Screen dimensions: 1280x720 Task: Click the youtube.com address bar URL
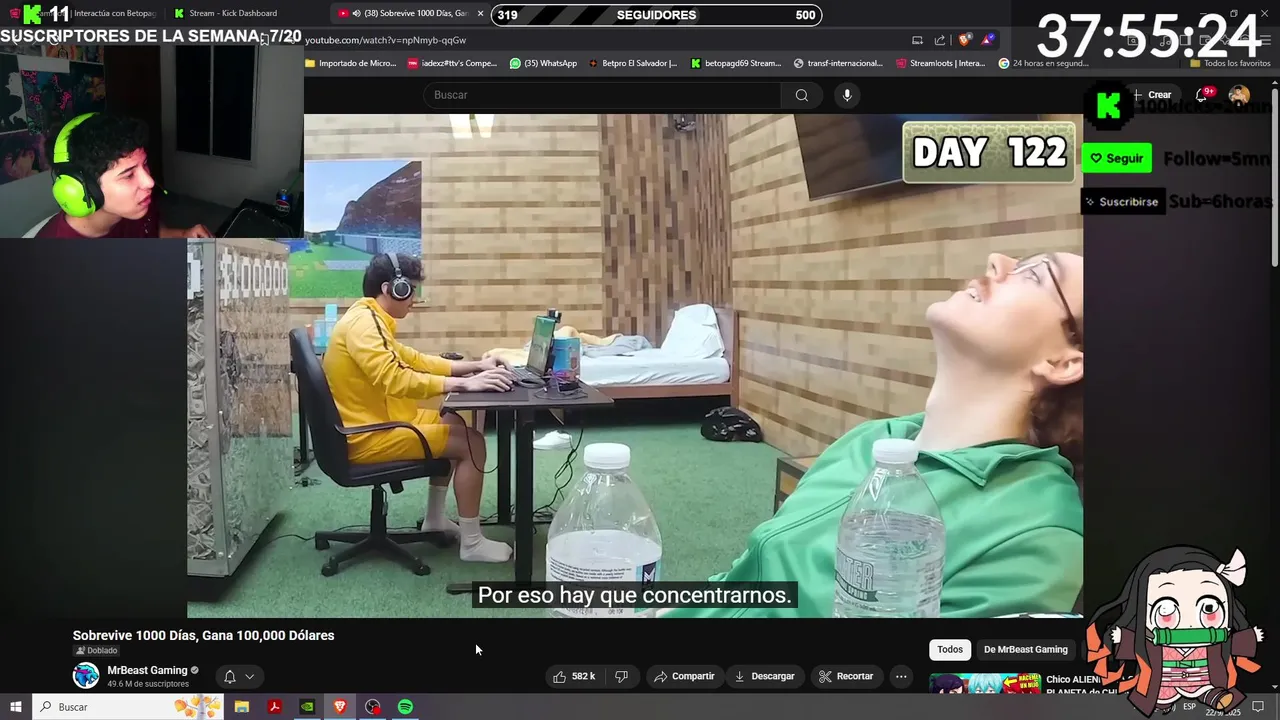[386, 40]
